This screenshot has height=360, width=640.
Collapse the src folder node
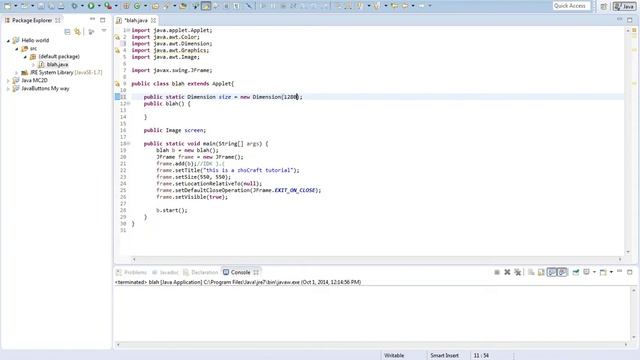17,49
